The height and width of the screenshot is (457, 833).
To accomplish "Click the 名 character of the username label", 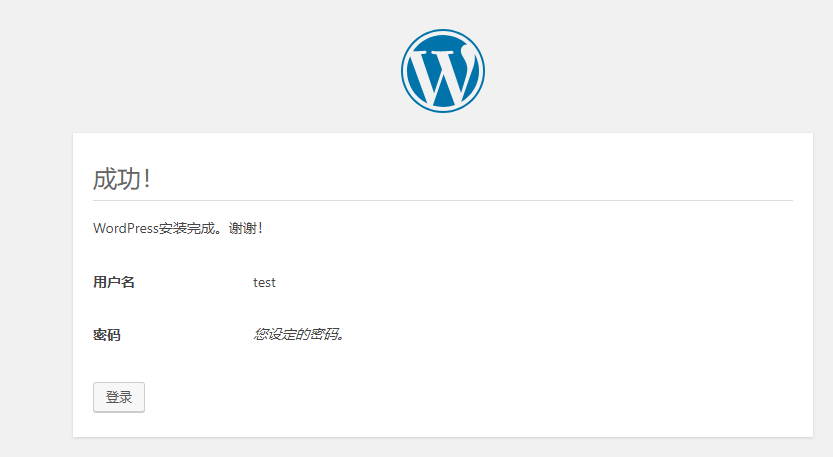I will point(128,282).
